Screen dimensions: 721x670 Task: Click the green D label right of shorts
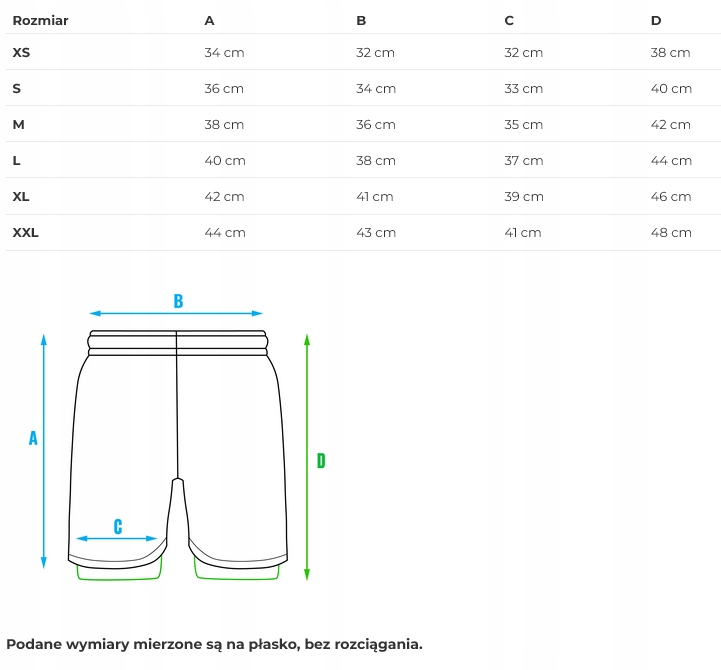tap(321, 460)
